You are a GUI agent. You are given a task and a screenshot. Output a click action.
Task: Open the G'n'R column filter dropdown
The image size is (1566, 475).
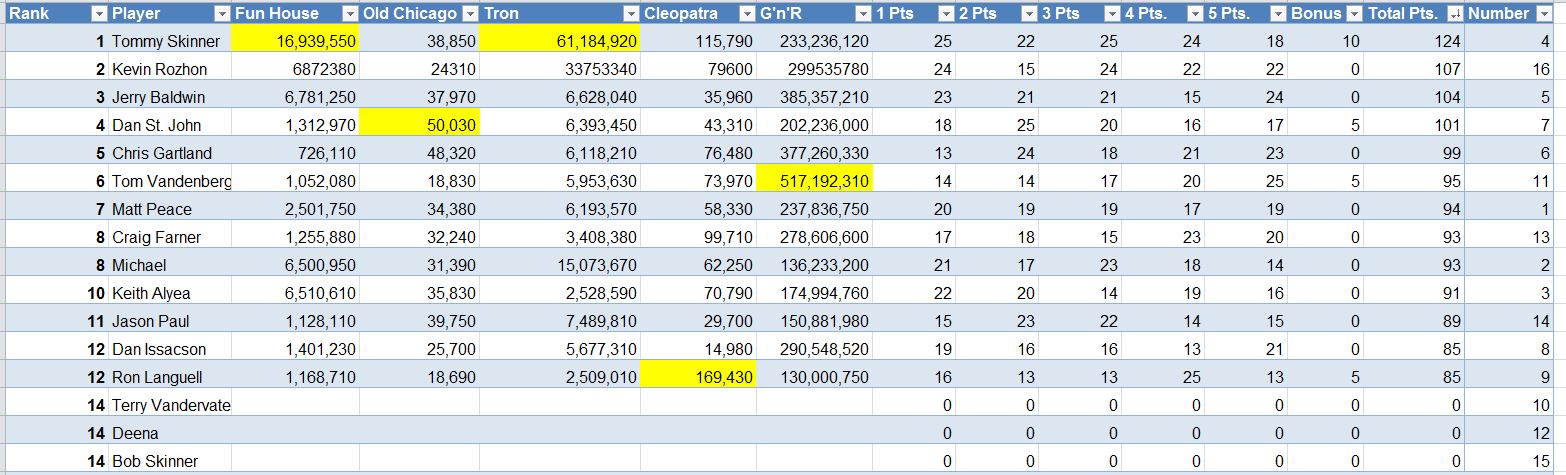tap(861, 14)
